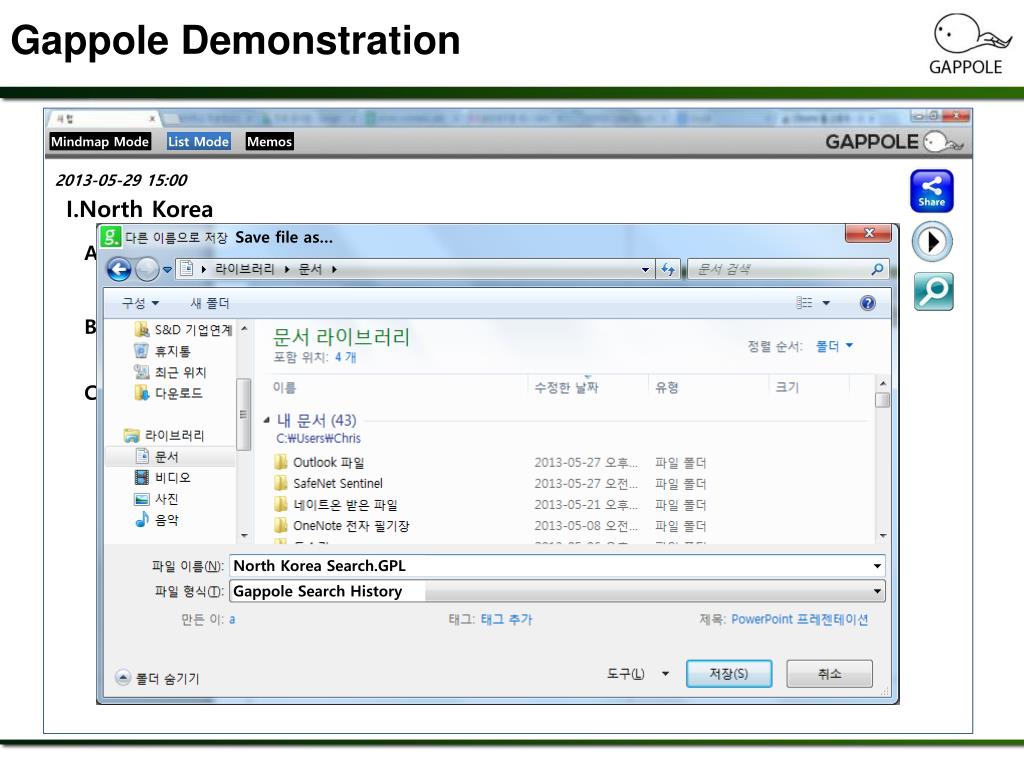Screen dimensions: 1024x768
Task: Click the Outlook 파일 folder icon
Action: [x=281, y=462]
